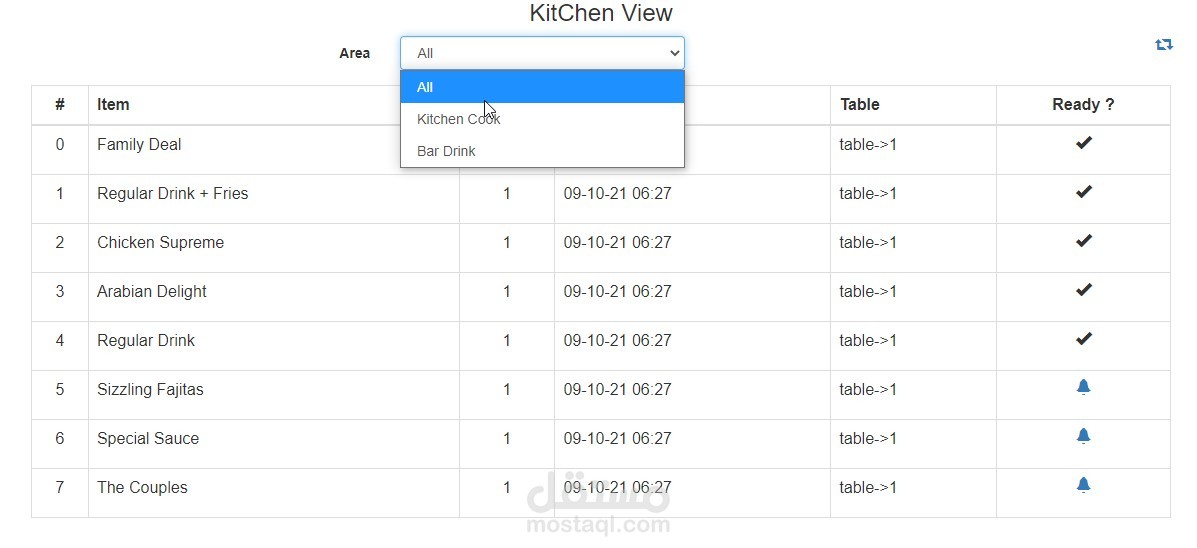Click the Sizzling Fajitas item cell
1197x548 pixels.
coord(150,389)
